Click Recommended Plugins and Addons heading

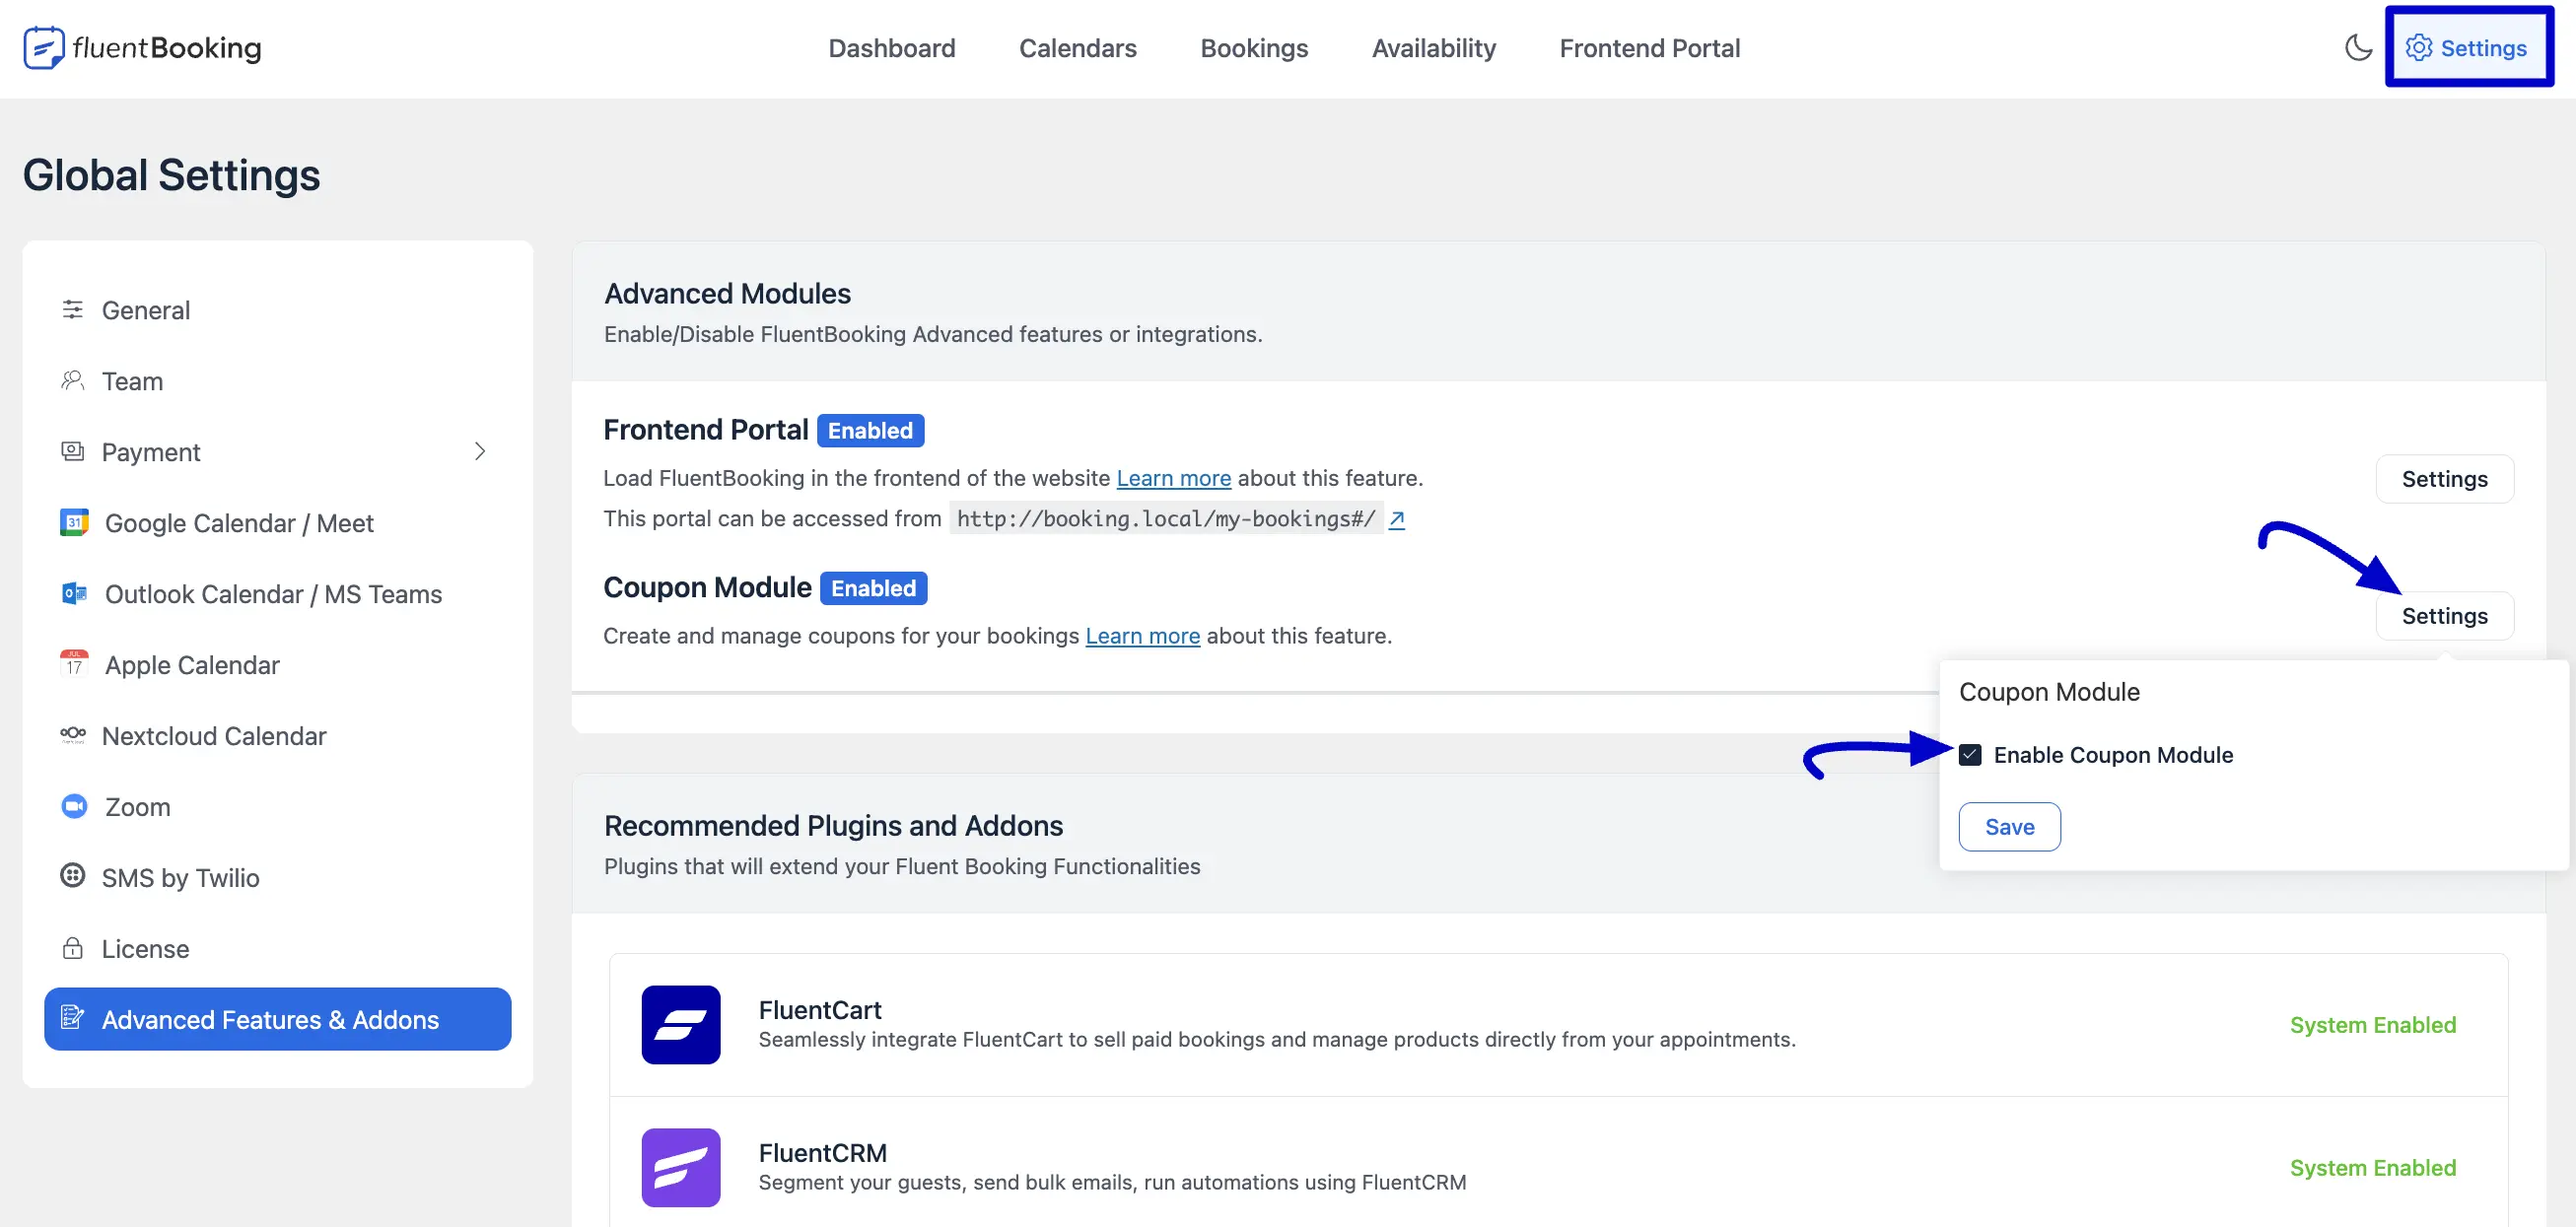tap(833, 825)
